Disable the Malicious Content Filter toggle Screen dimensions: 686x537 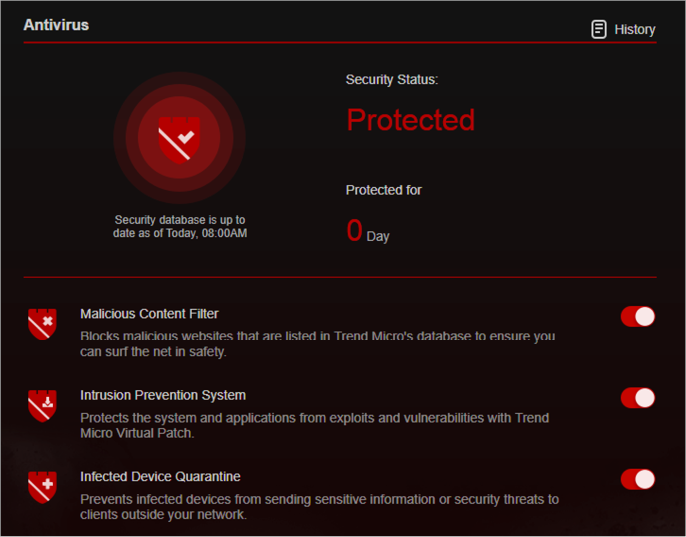pos(638,316)
